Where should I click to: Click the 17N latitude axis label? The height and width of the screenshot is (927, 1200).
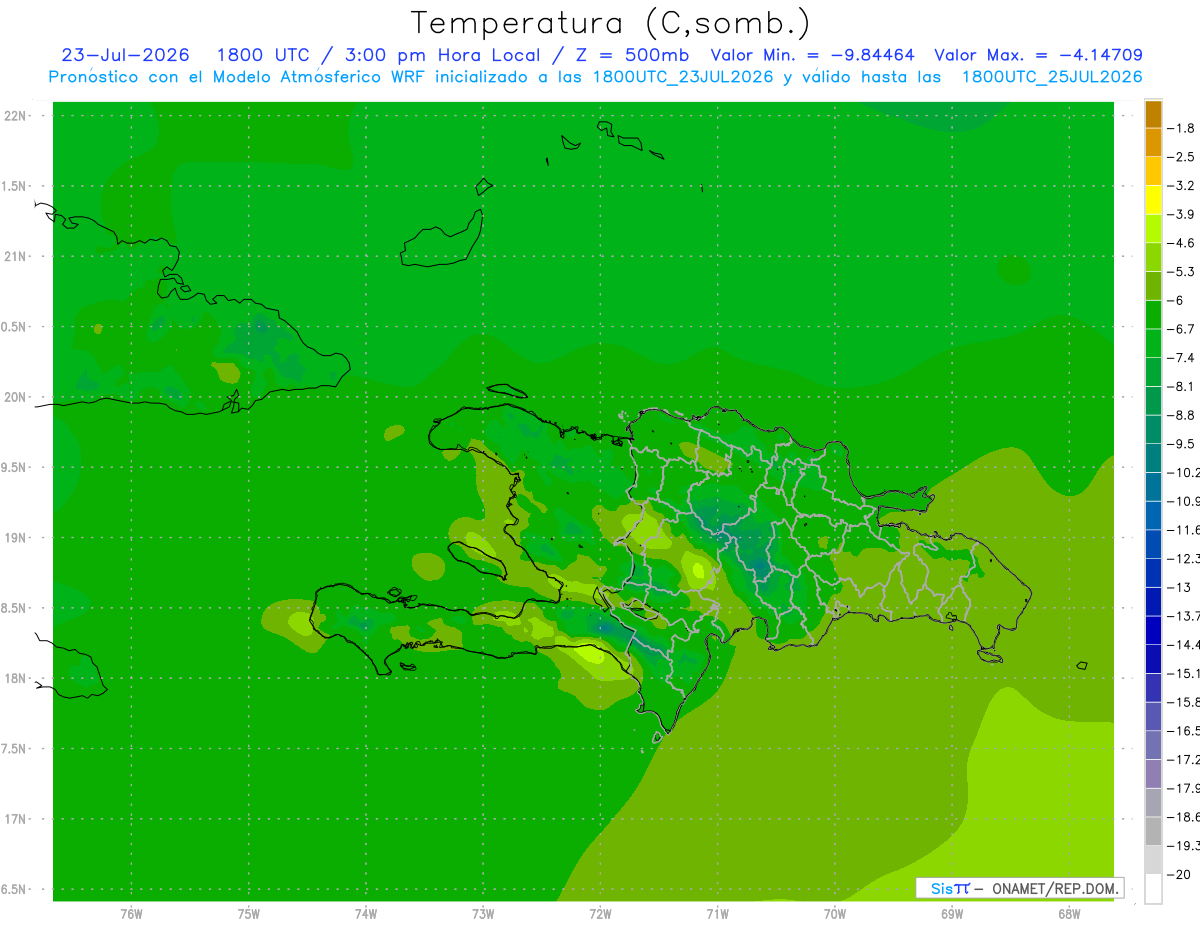(x=16, y=819)
